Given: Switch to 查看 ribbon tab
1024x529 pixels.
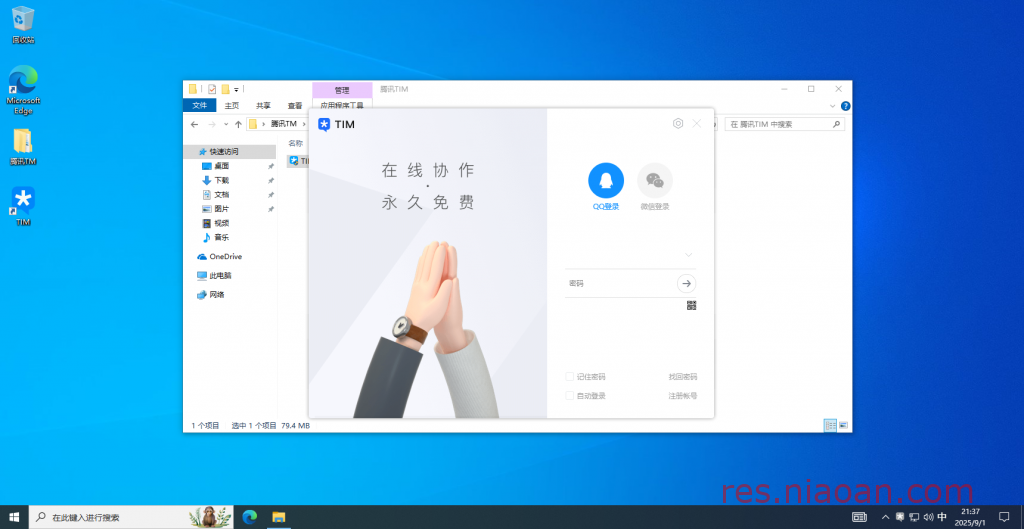Looking at the screenshot, I should pos(295,106).
